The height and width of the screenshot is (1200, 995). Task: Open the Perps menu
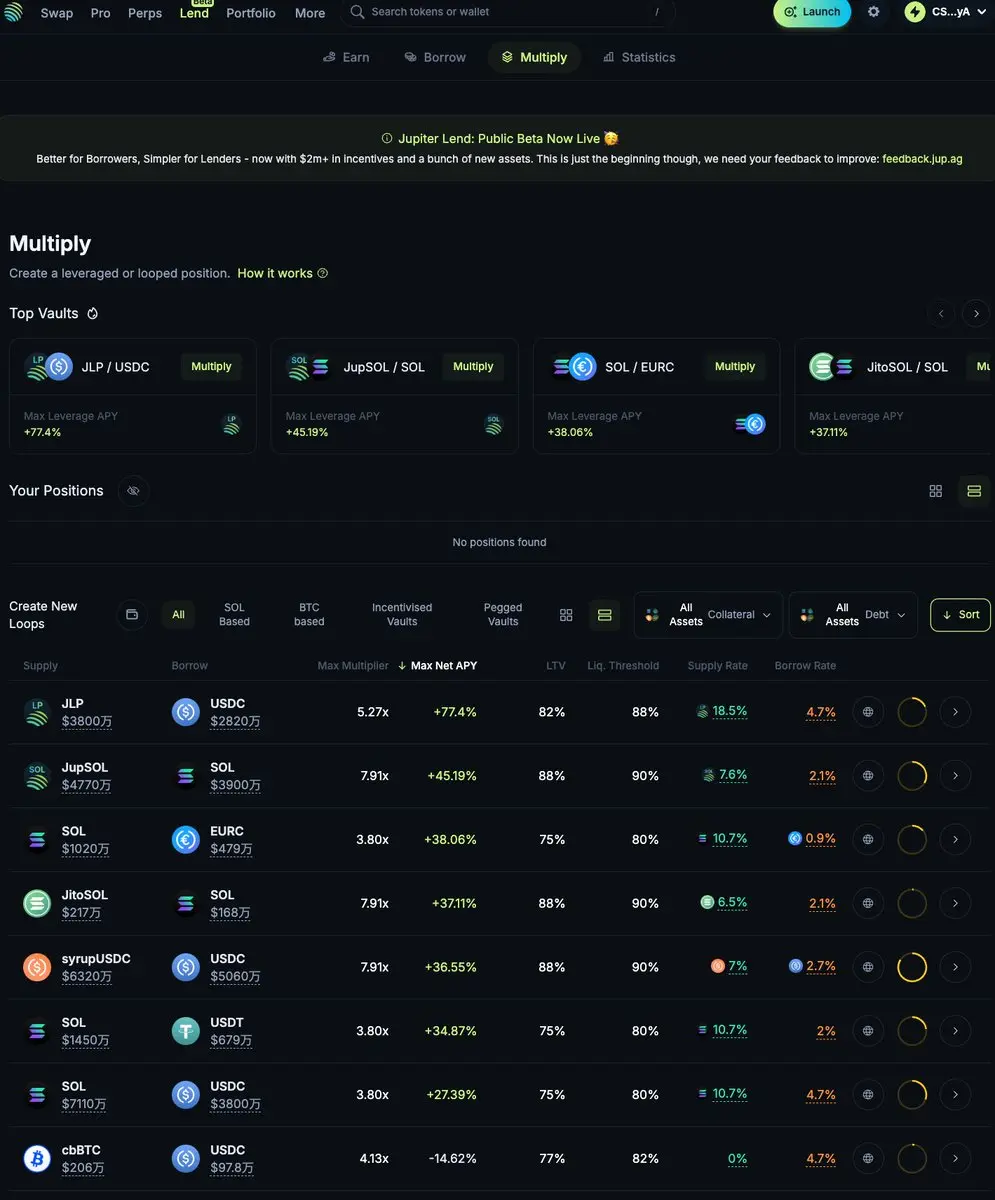(x=145, y=13)
